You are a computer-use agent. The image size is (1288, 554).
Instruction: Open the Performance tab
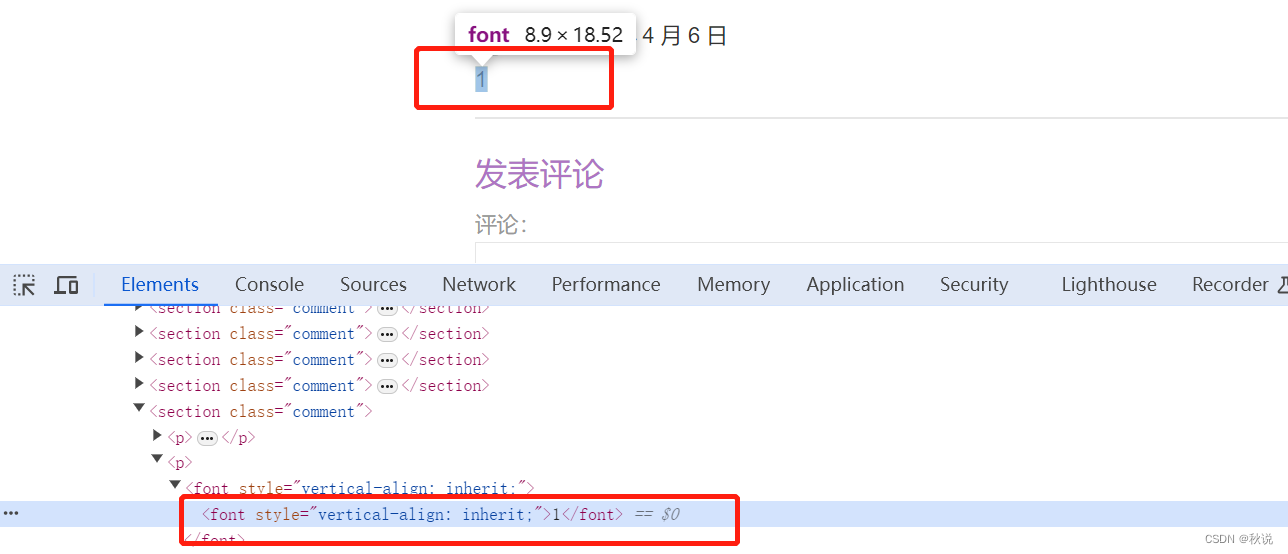tap(606, 285)
